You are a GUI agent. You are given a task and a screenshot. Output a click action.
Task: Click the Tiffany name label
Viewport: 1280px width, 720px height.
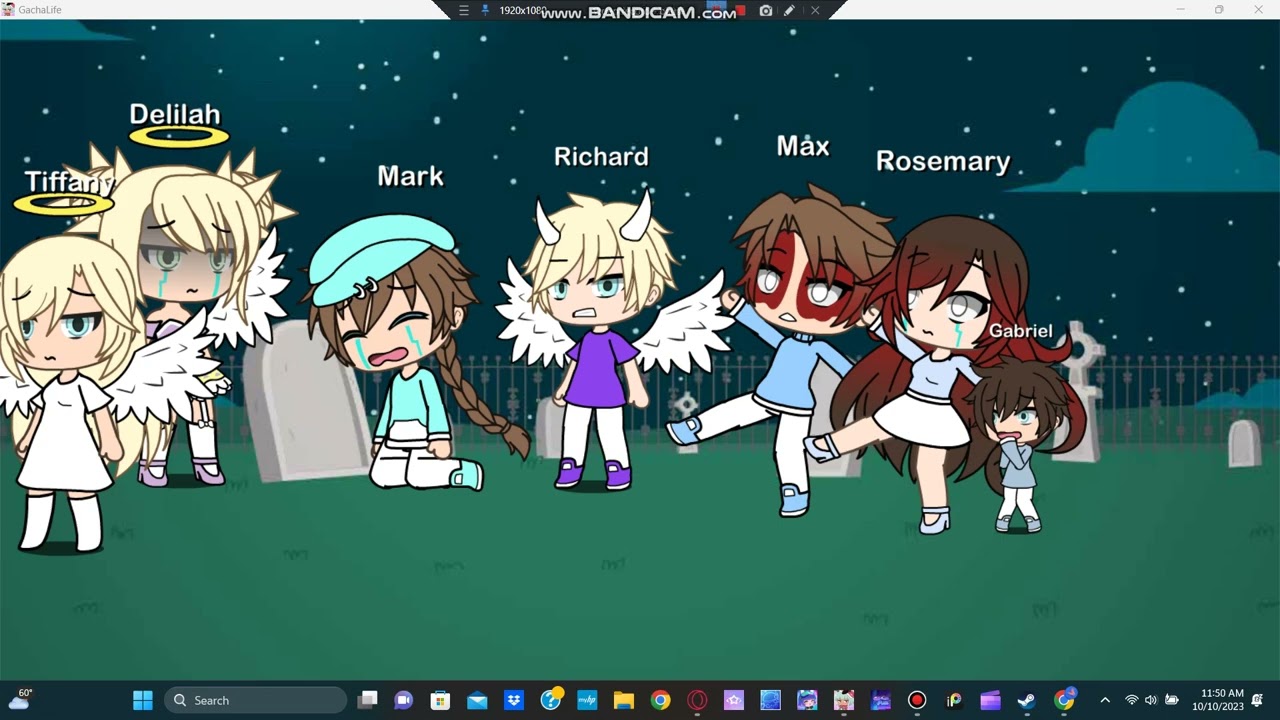[68, 182]
